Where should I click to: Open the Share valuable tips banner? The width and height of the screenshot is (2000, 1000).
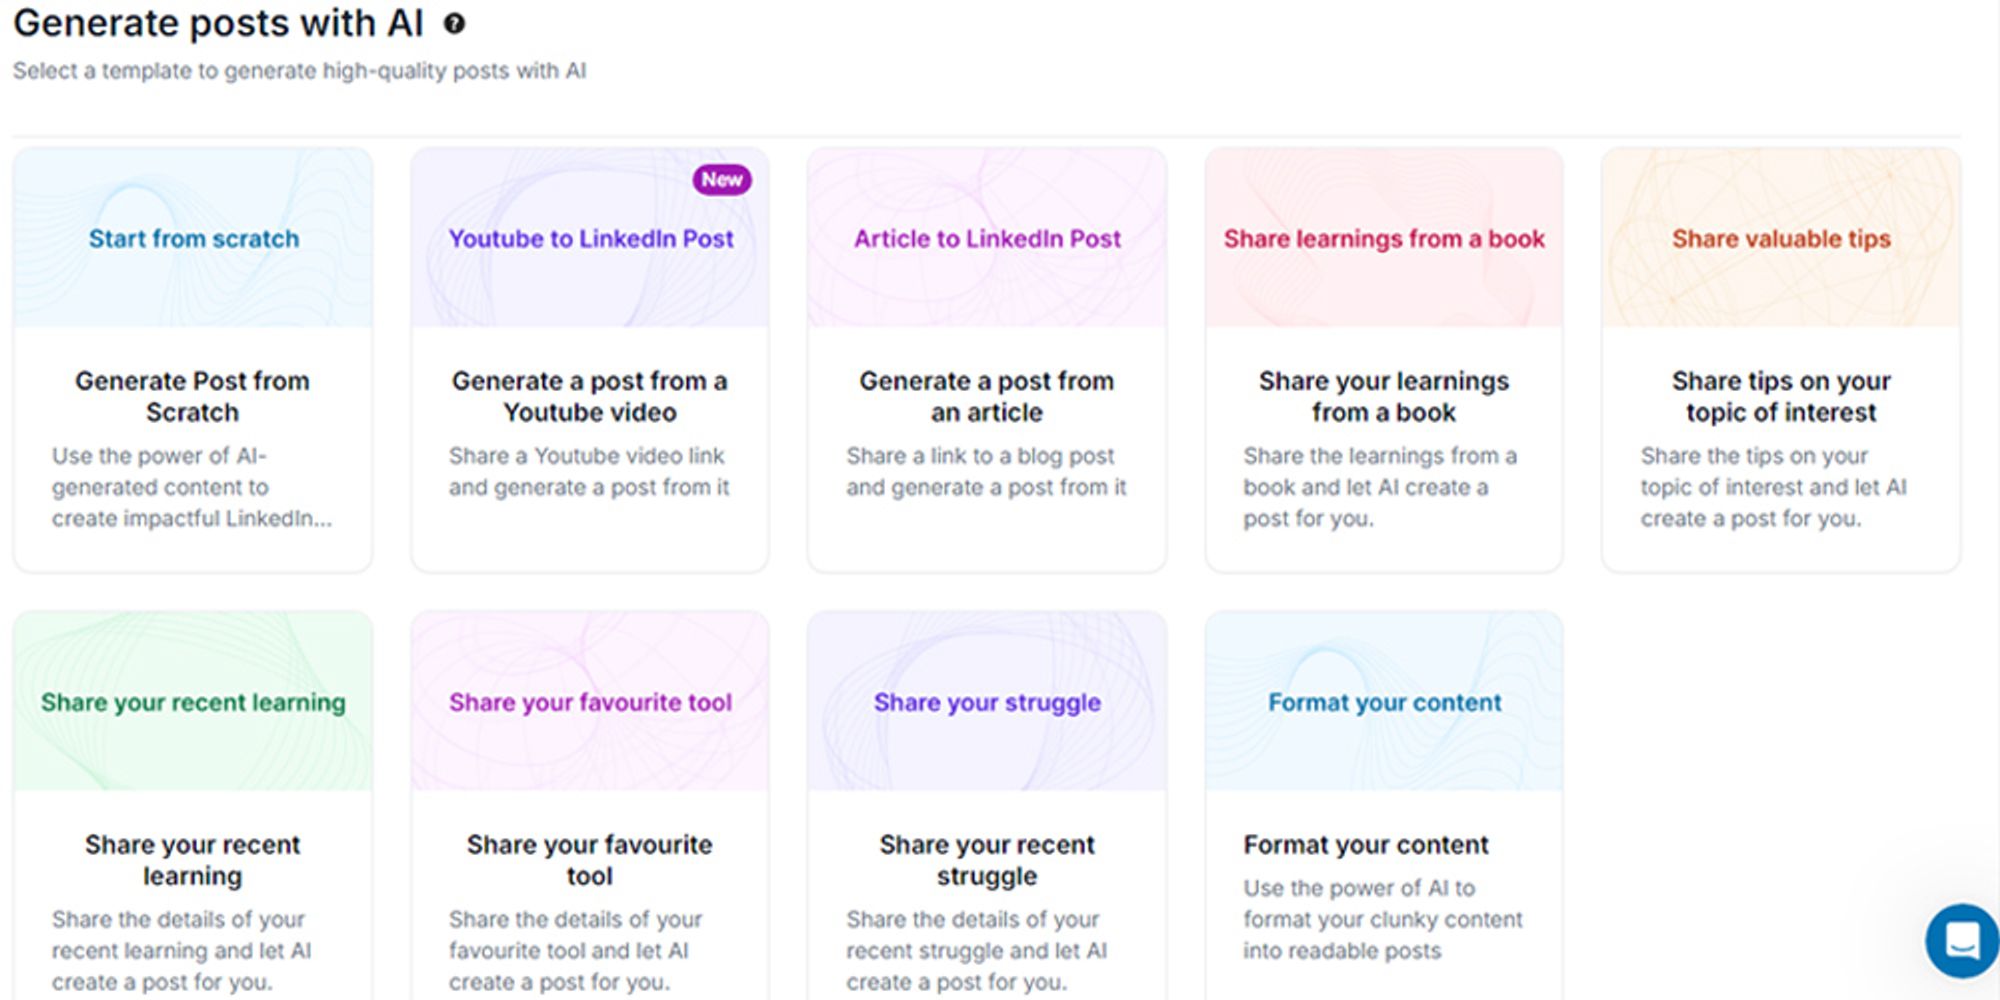tap(1781, 238)
